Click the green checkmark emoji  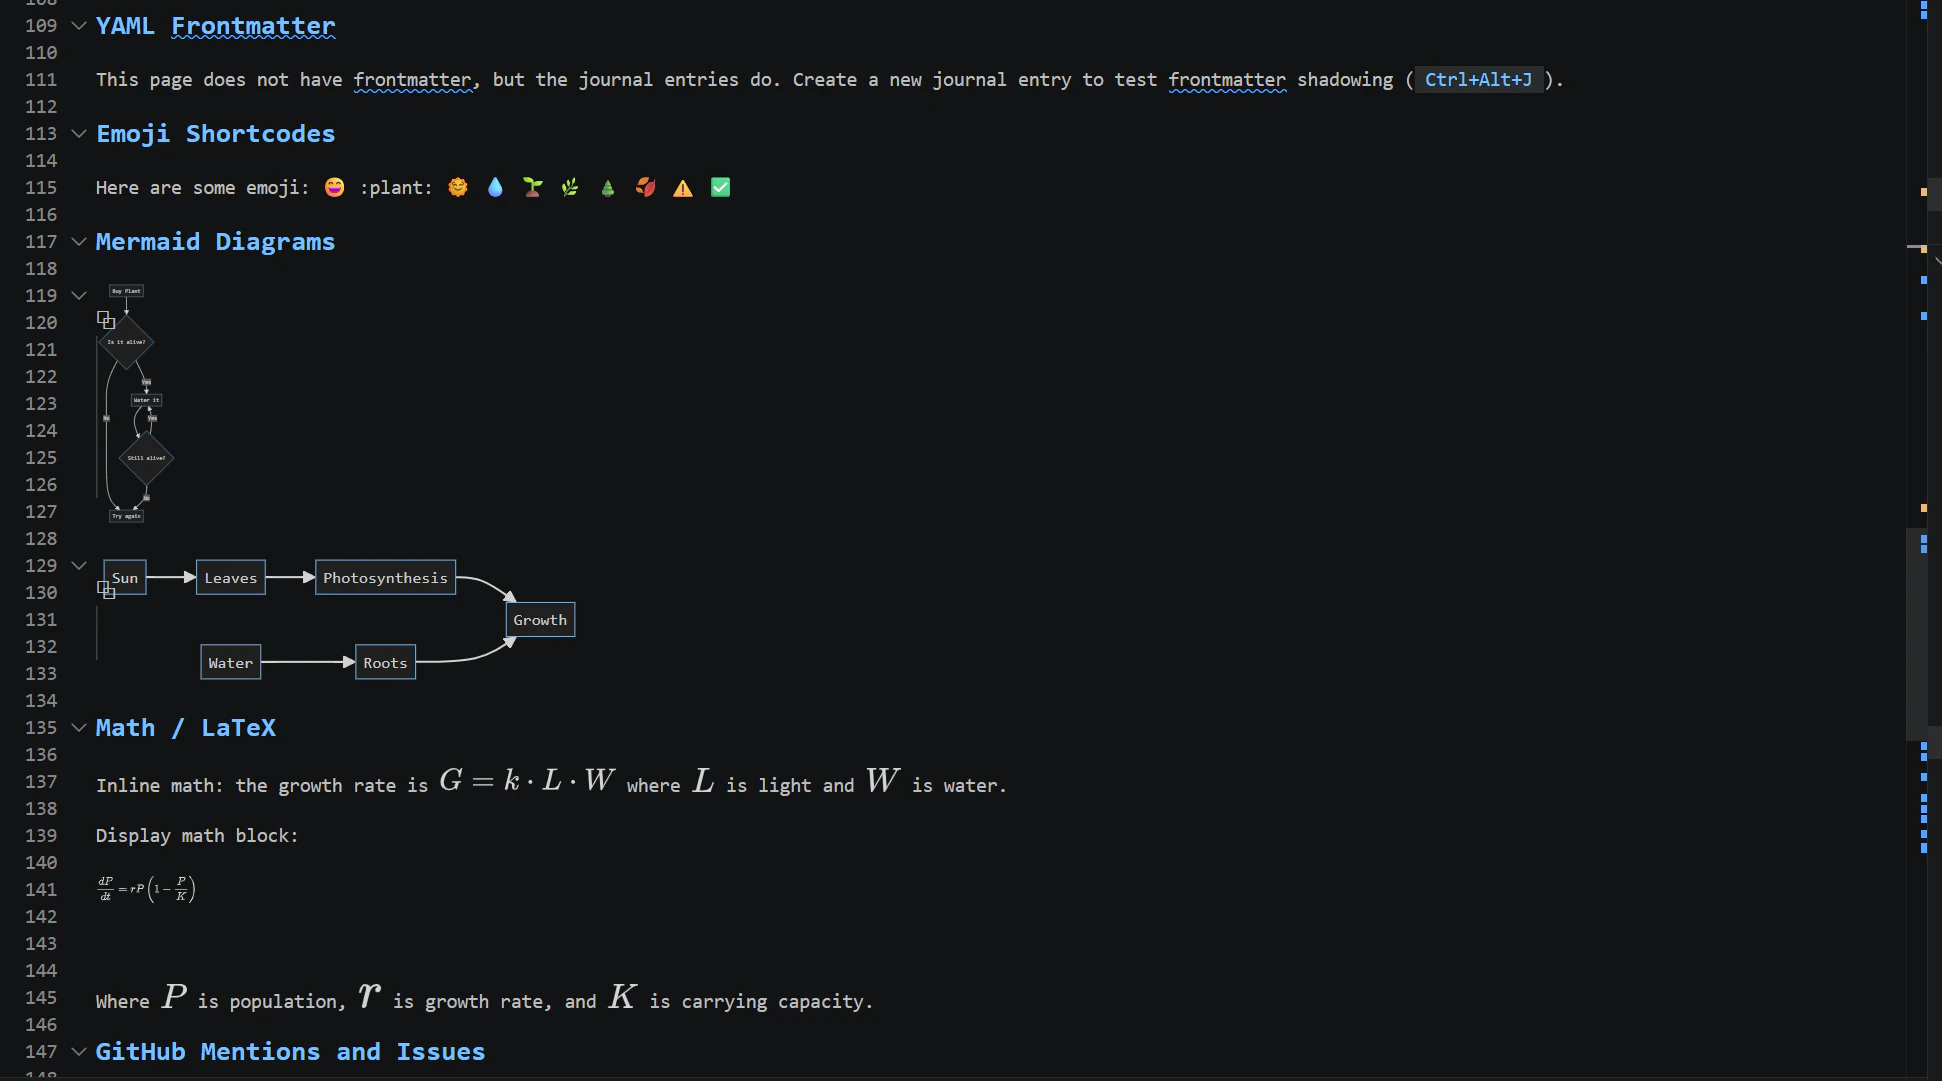point(720,187)
